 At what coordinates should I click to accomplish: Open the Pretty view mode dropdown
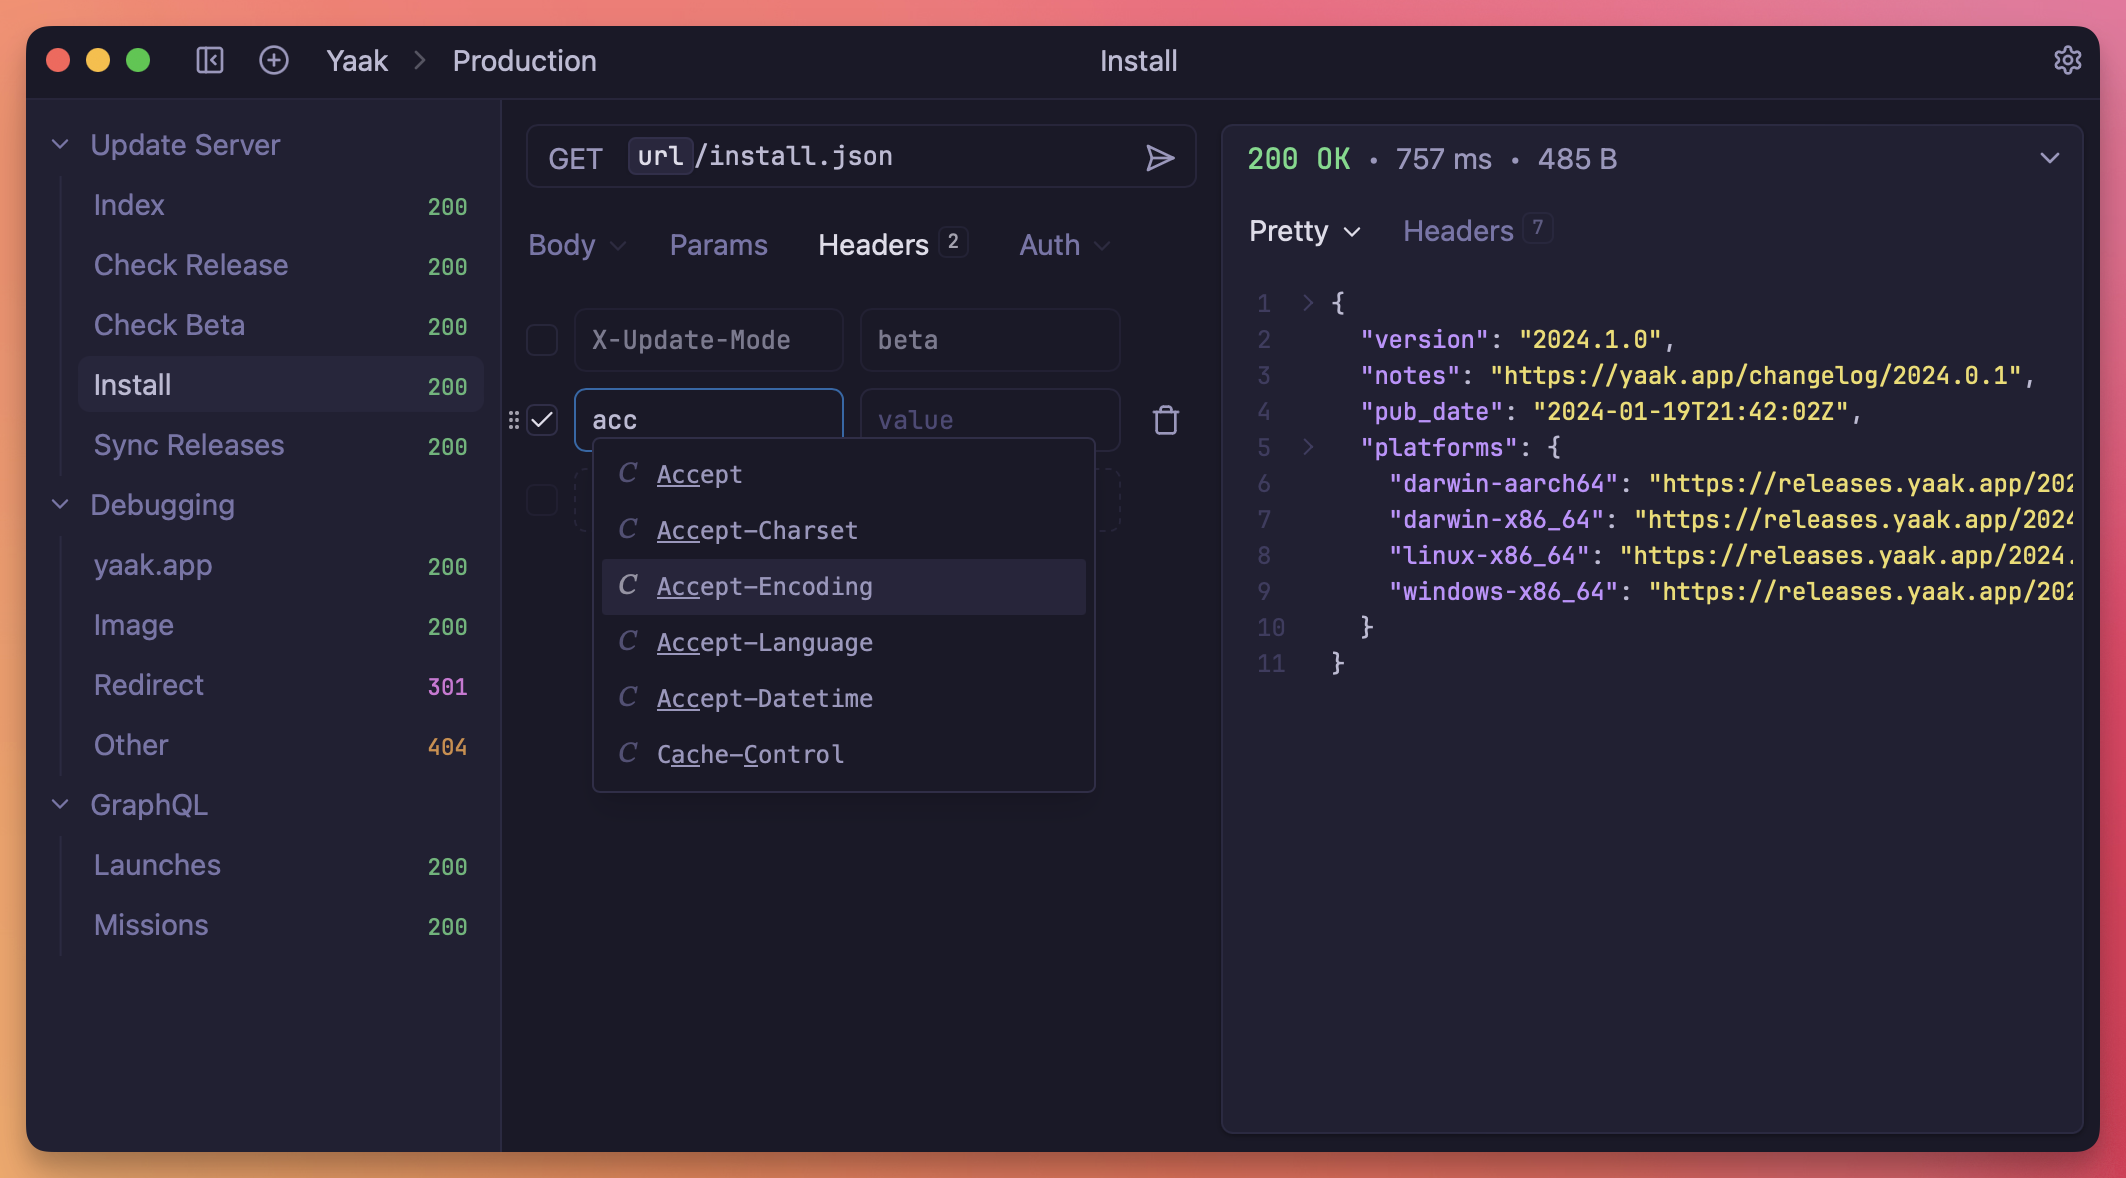(x=1304, y=231)
